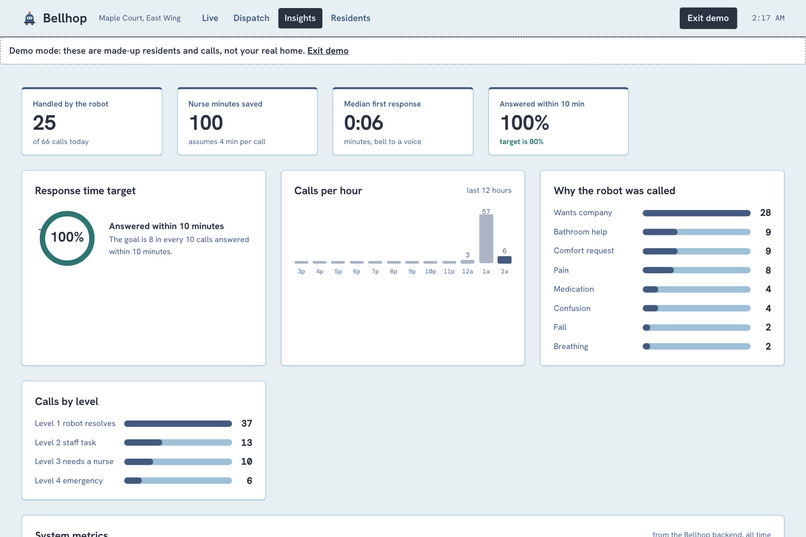
Task: Click the Maple Court, East Wing label
Action: click(139, 18)
